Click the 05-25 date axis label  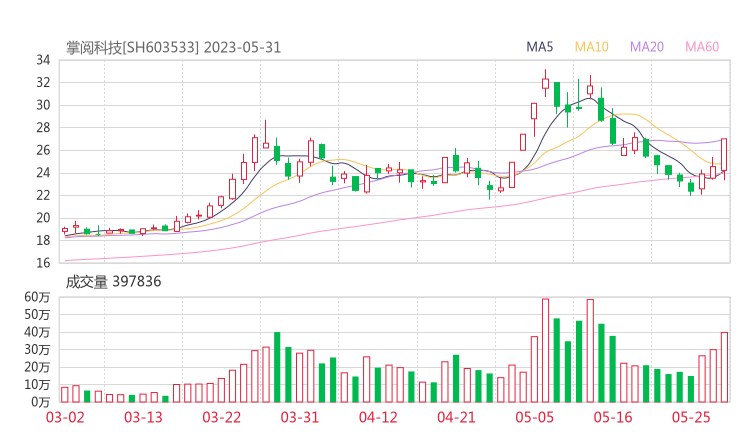point(691,417)
